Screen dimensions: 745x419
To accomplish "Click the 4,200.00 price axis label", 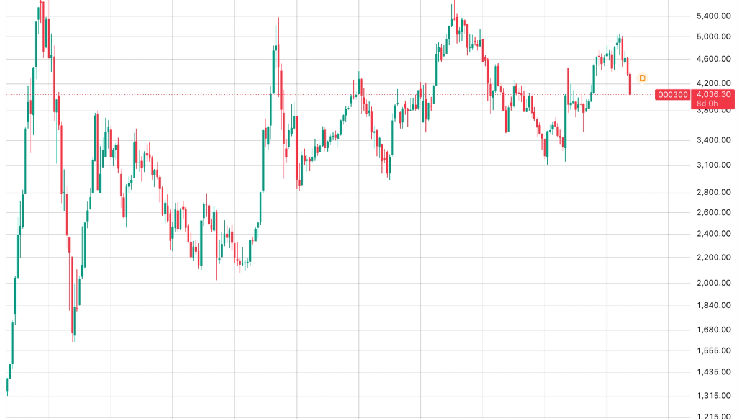I will (x=713, y=83).
